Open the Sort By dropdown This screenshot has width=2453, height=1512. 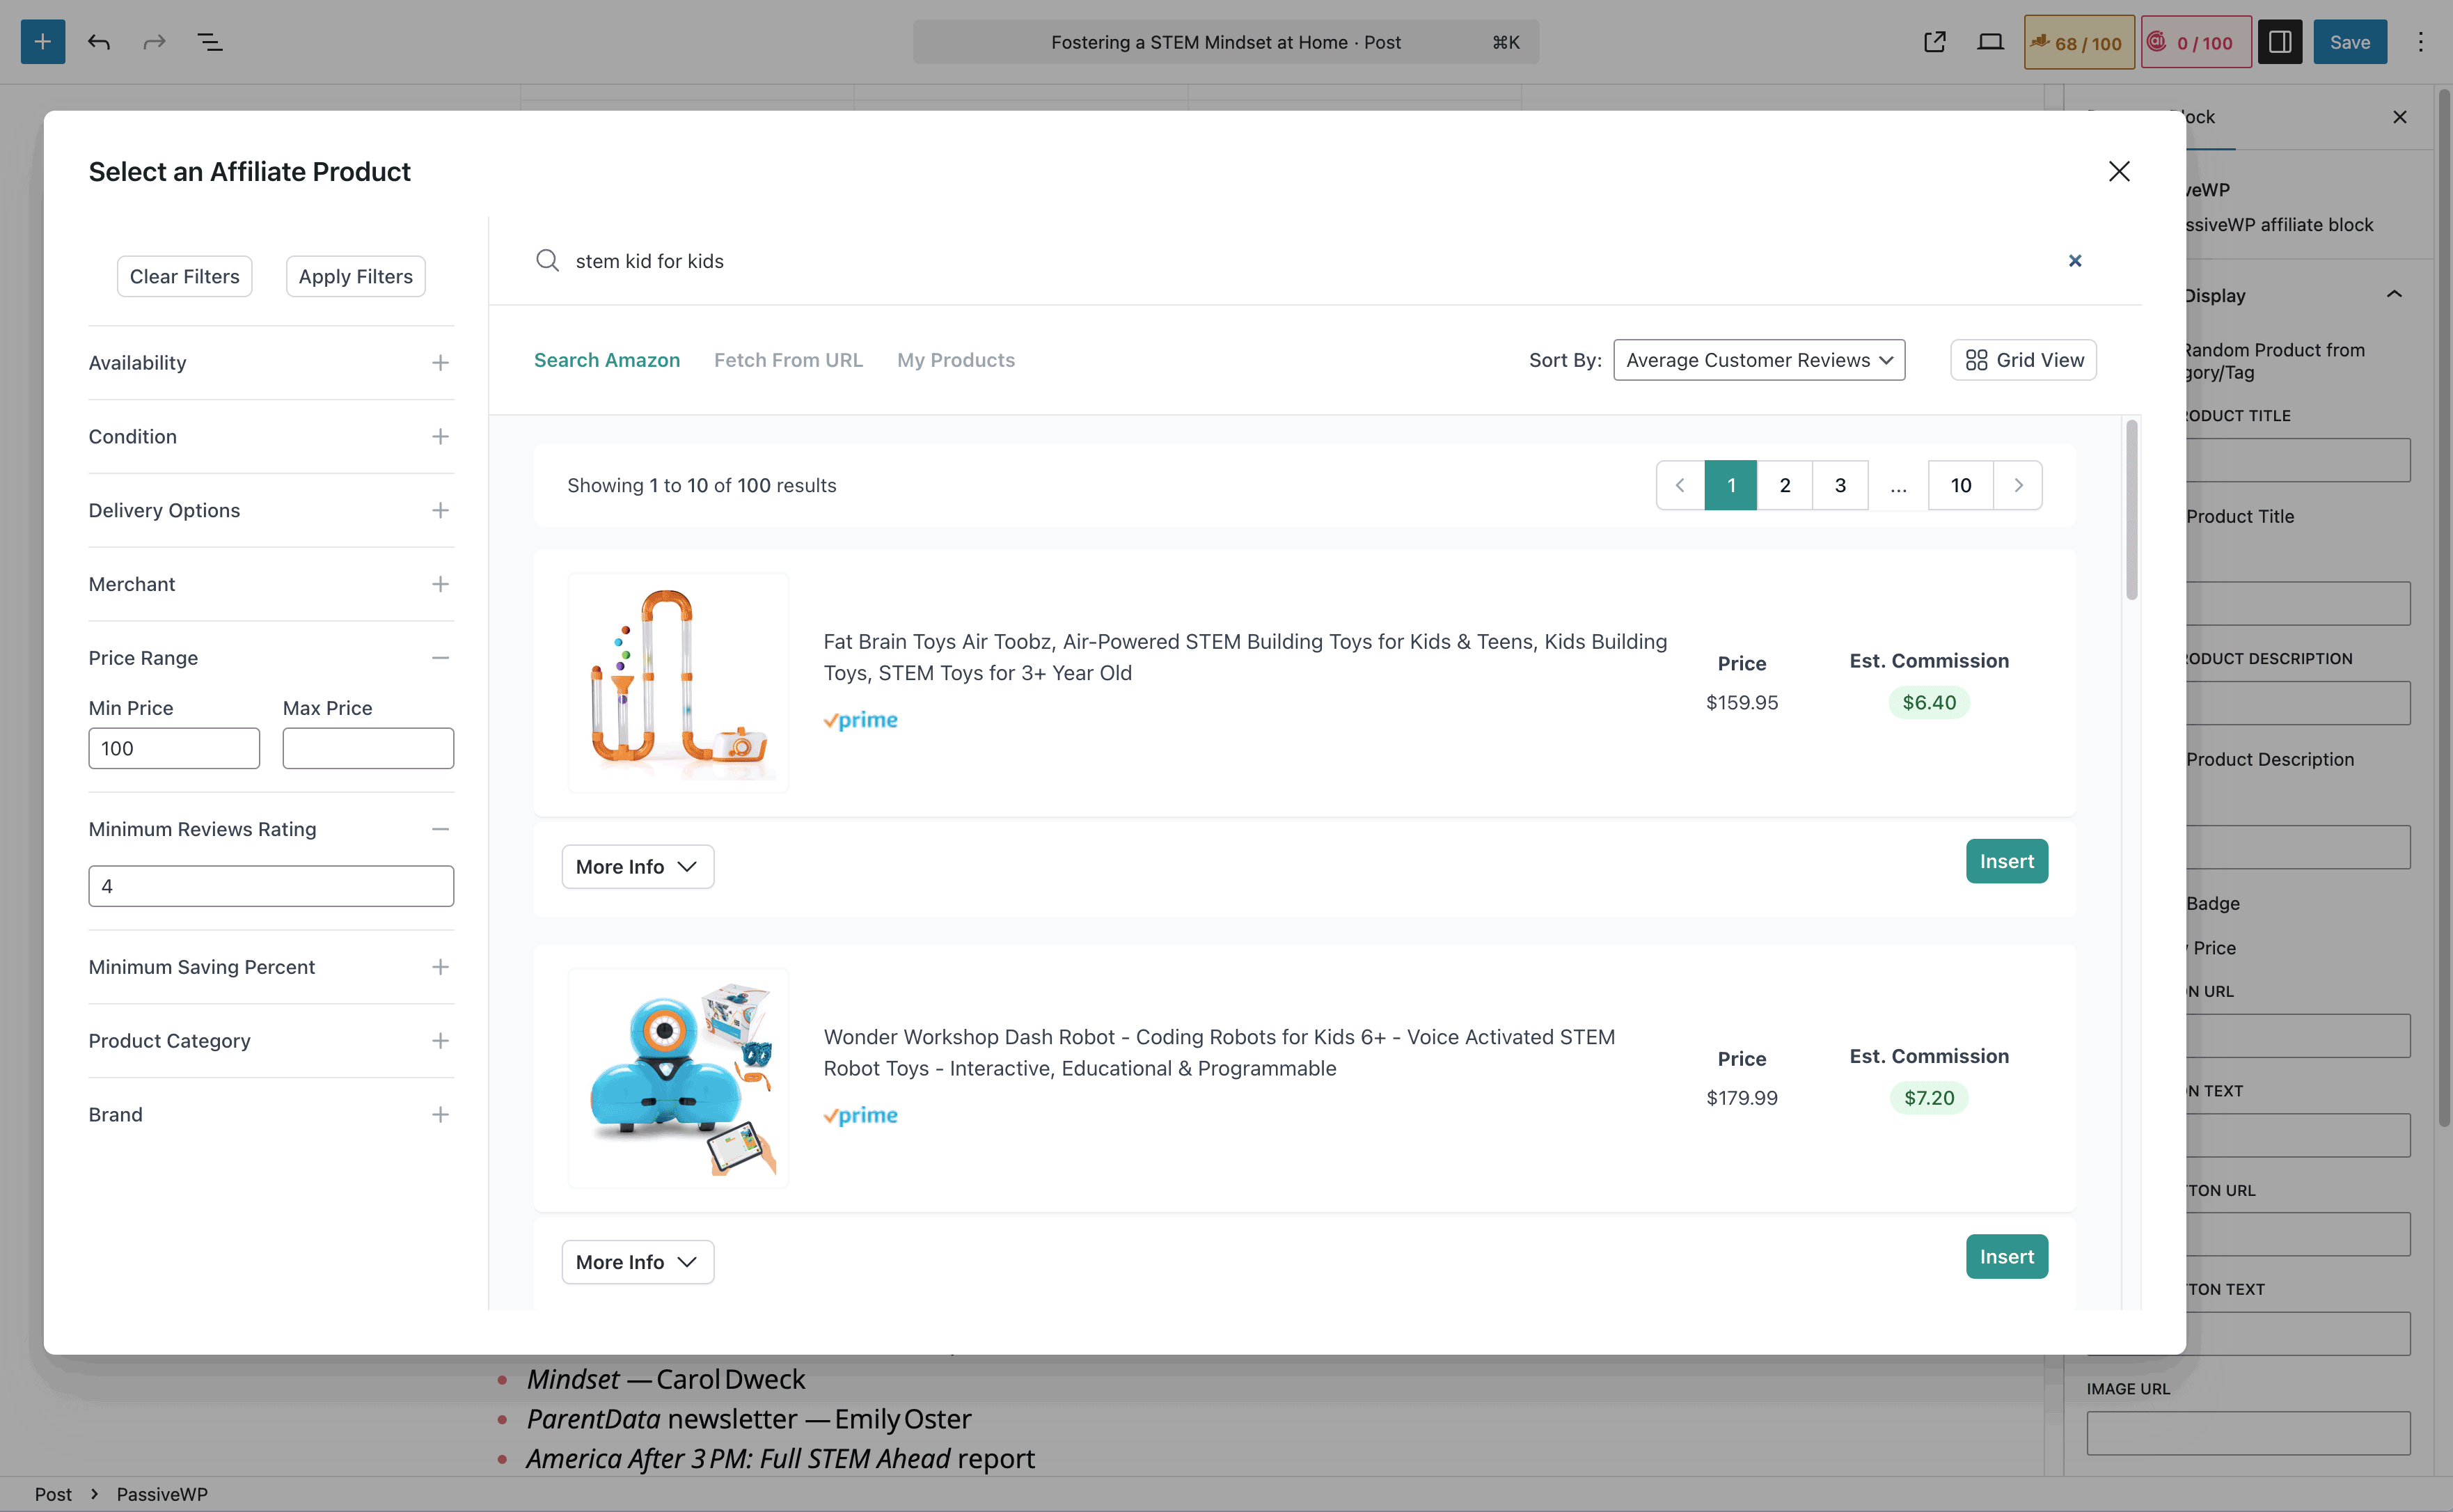pos(1758,360)
